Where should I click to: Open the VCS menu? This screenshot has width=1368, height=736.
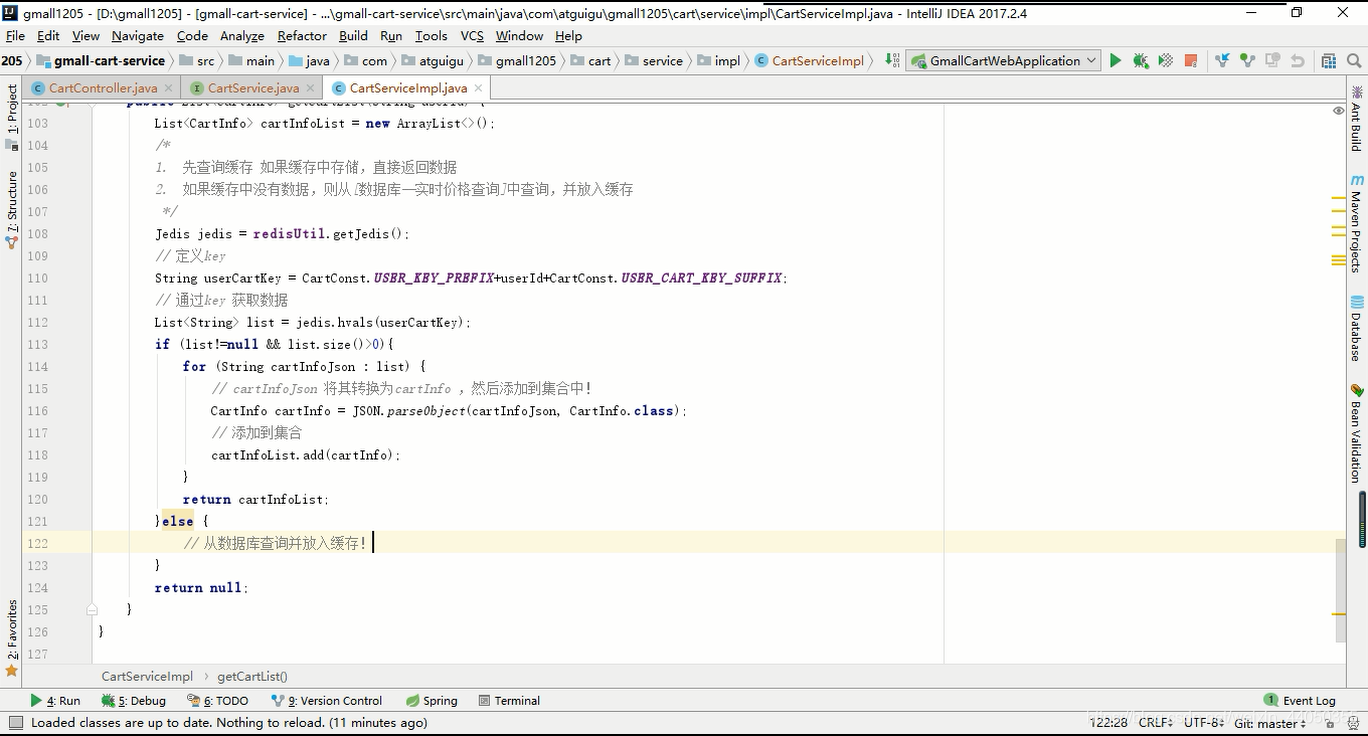[x=472, y=36]
